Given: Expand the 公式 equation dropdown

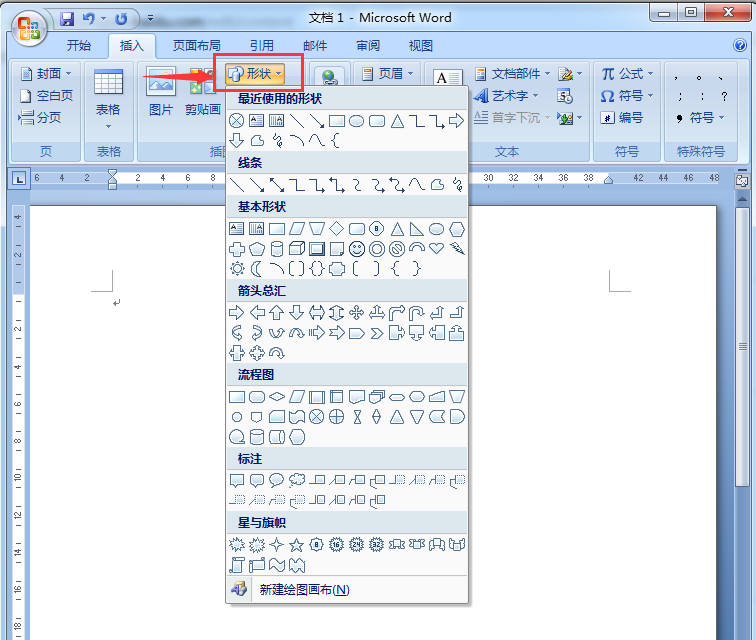Looking at the screenshot, I should coord(627,74).
